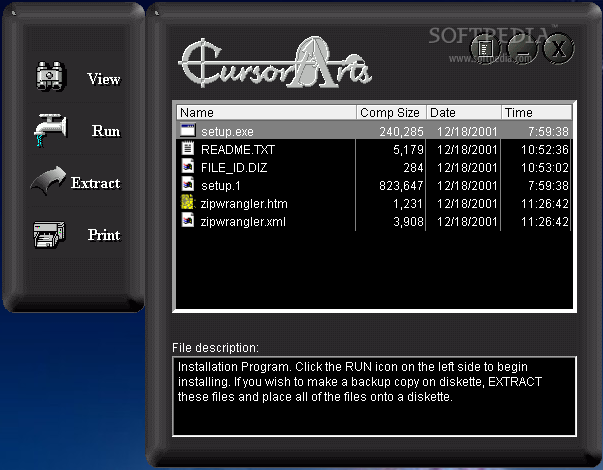Select the zipwrangler.xml file name
Screen dimensions: 603x470
(x=243, y=222)
